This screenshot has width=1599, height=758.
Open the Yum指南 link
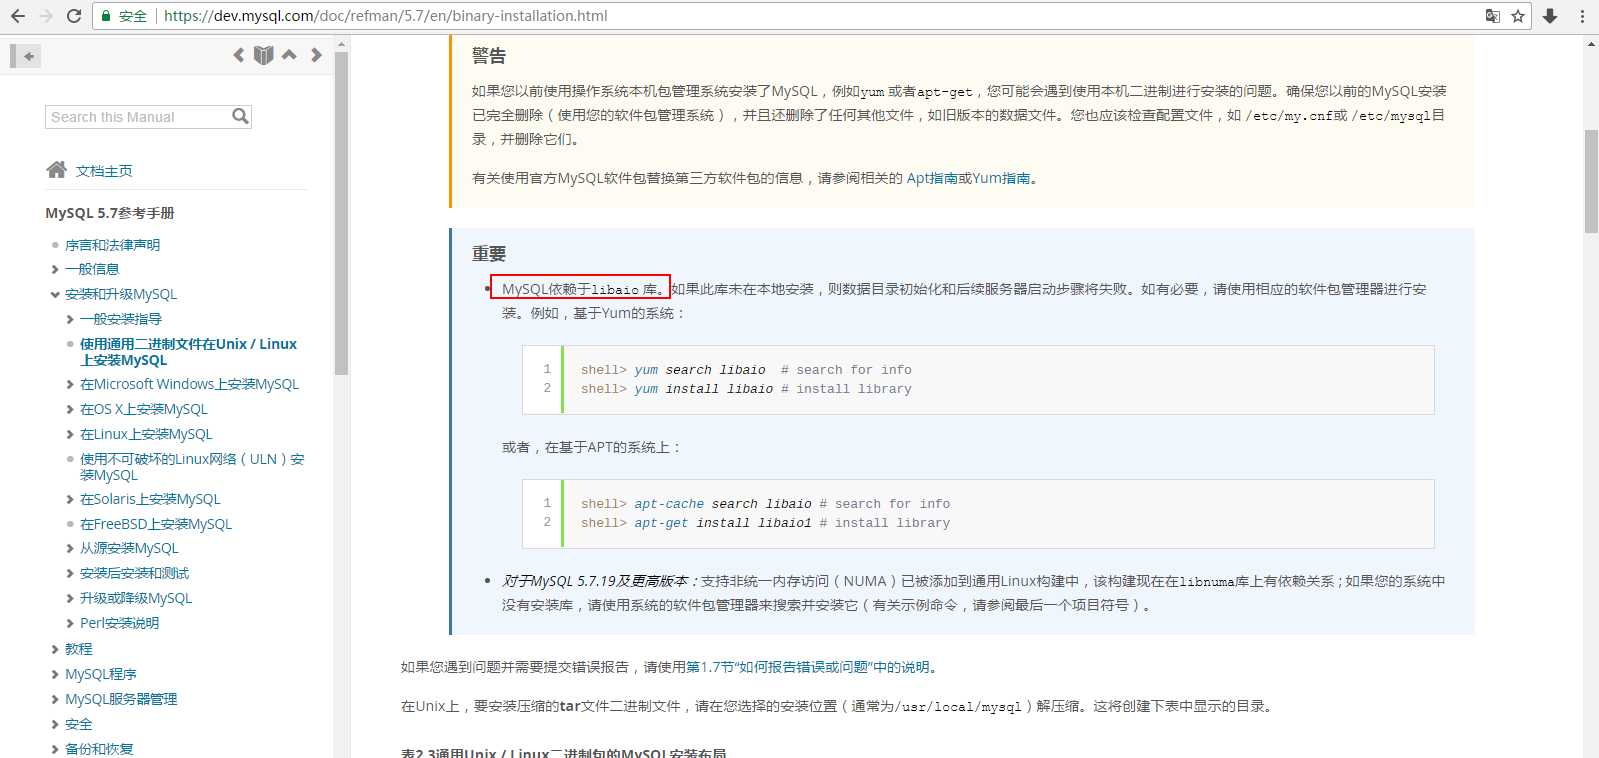pyautogui.click(x=1001, y=178)
